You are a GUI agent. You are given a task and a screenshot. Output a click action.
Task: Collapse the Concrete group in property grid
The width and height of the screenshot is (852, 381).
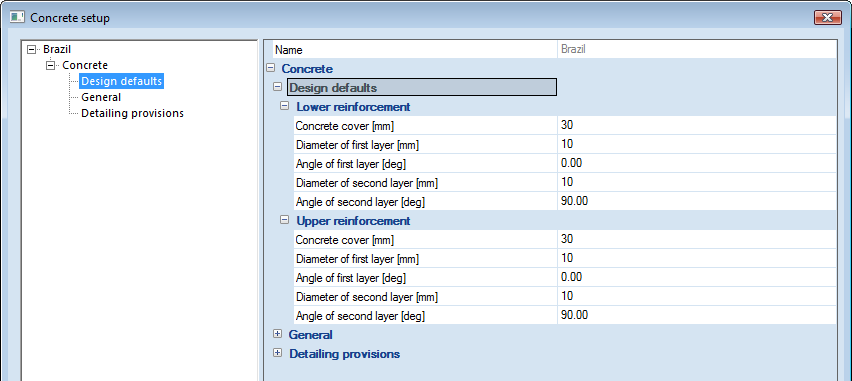coord(270,68)
